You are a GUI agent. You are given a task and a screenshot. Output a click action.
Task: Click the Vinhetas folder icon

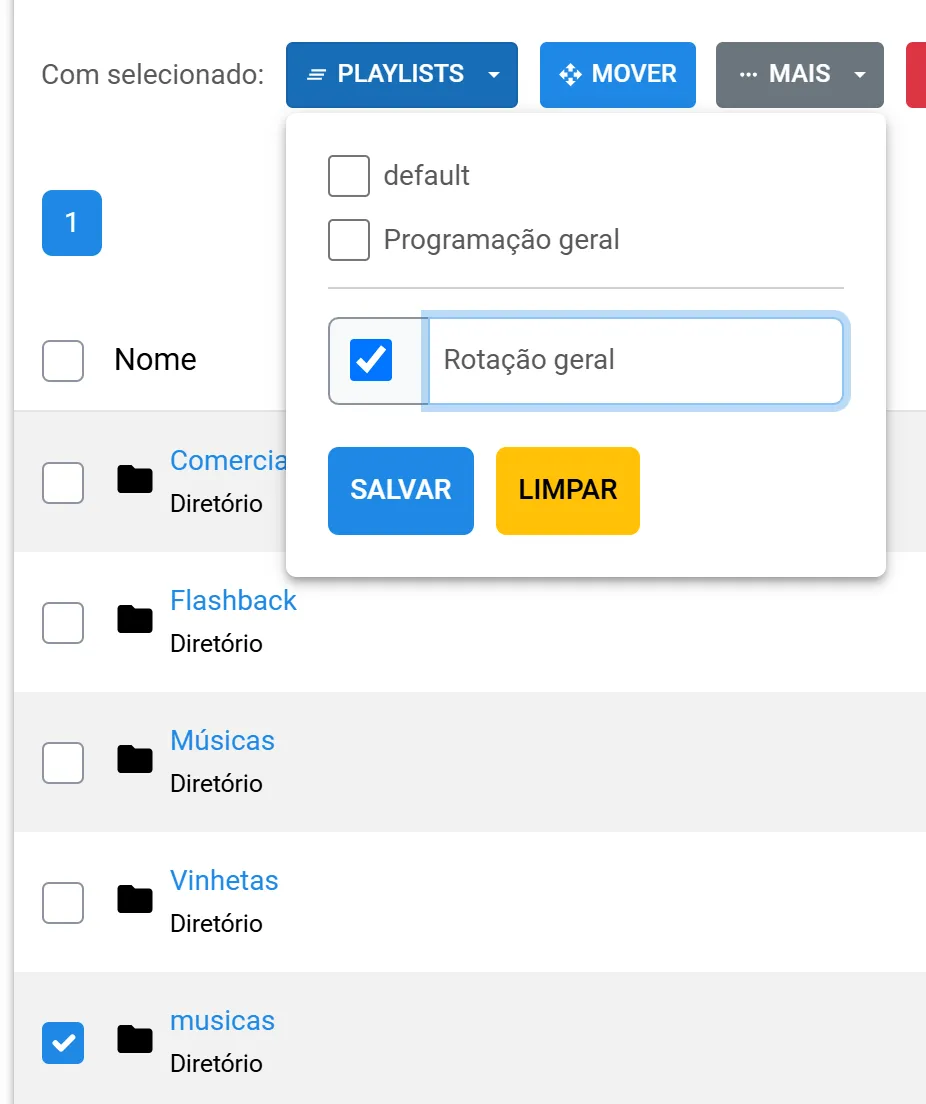click(135, 899)
